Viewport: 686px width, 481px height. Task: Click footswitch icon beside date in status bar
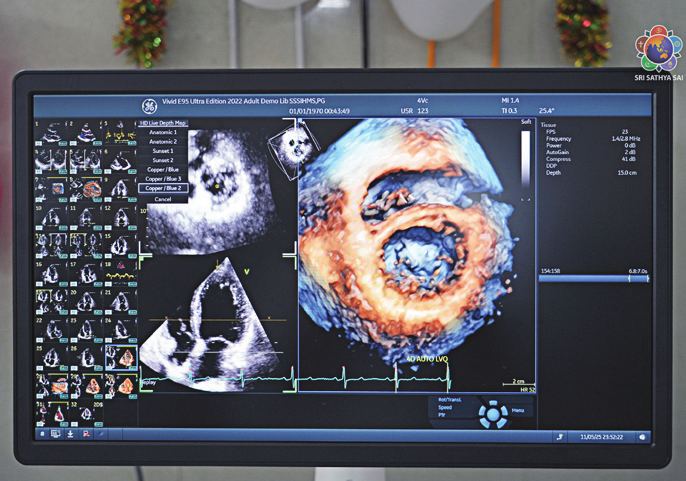click(x=560, y=437)
